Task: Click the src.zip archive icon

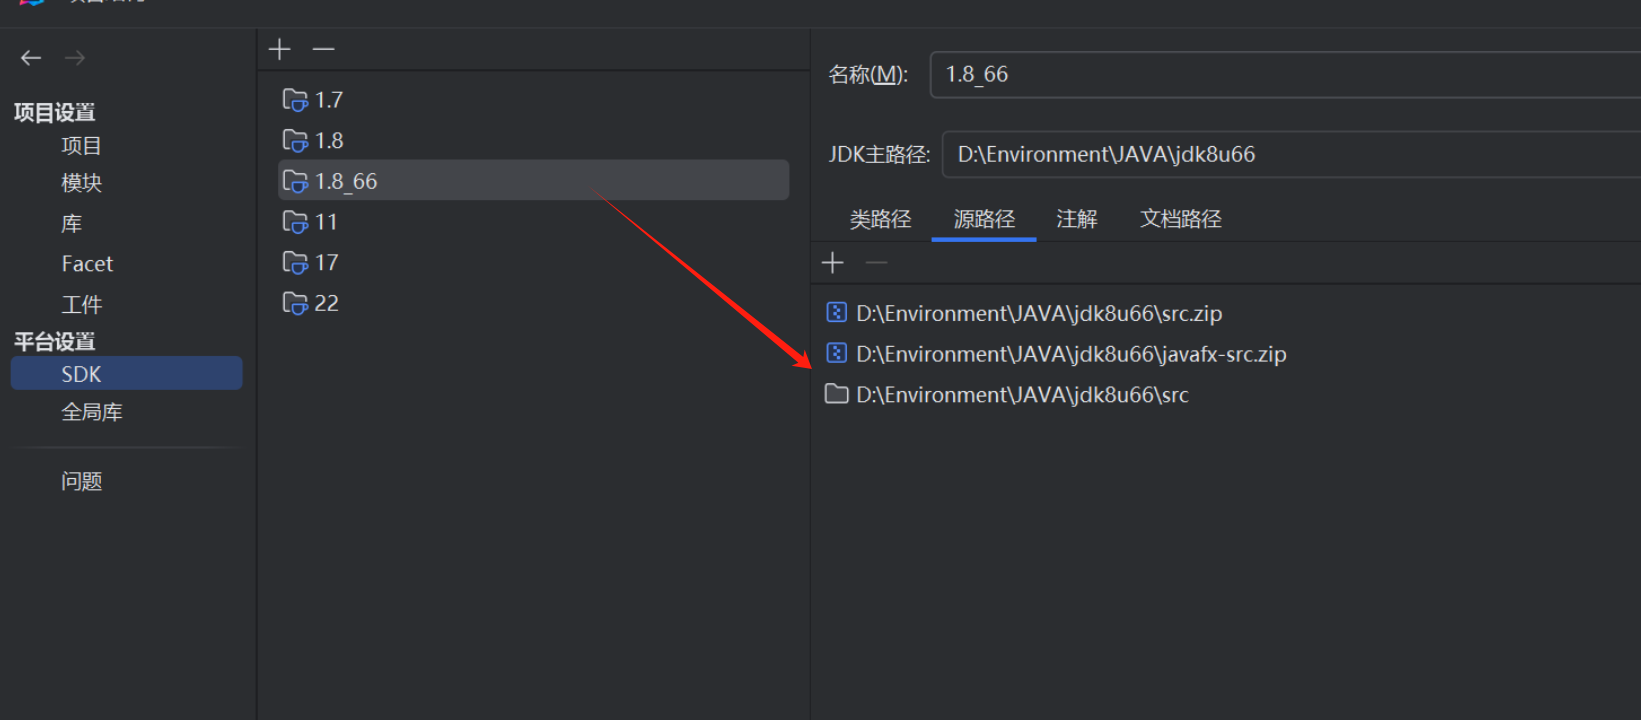Action: click(x=837, y=313)
